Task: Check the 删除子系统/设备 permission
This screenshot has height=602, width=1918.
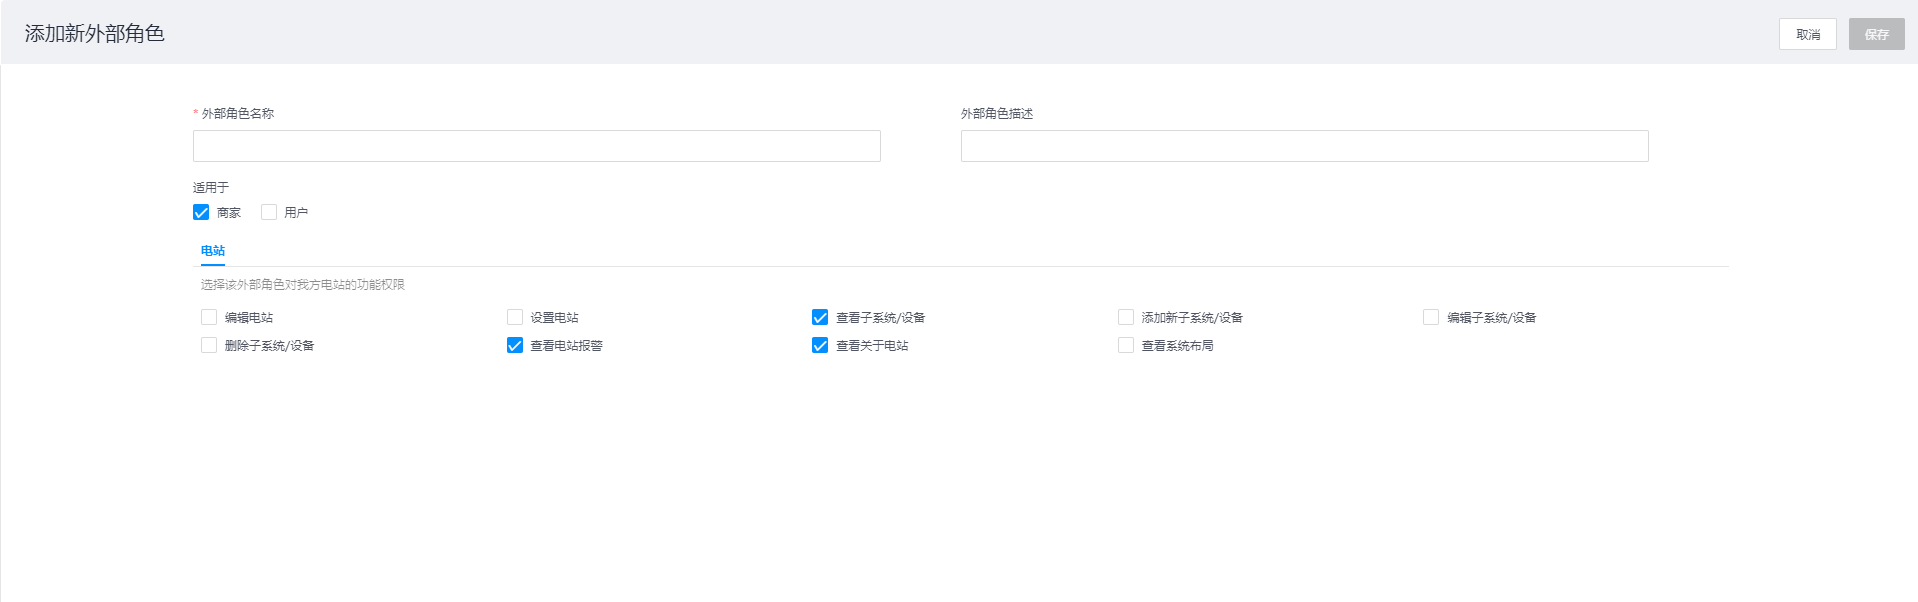Action: coord(209,345)
